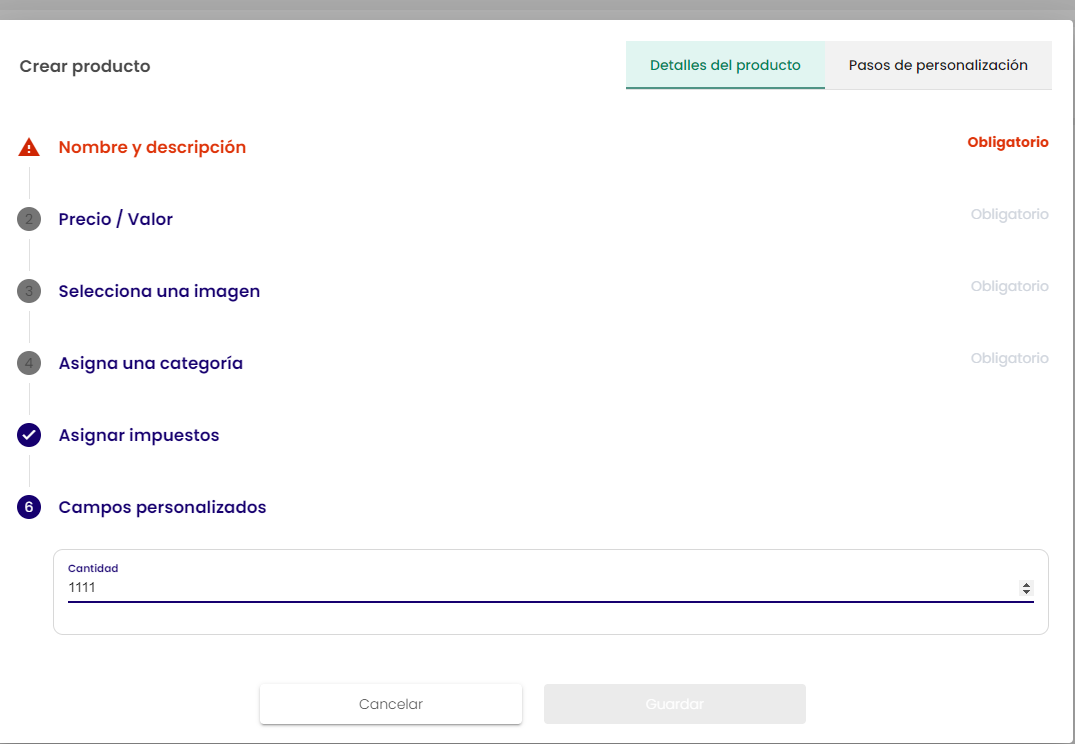Click the checkmark icon beside Asignar impuestos
Viewport: 1075px width, 744px height.
[x=29, y=435]
